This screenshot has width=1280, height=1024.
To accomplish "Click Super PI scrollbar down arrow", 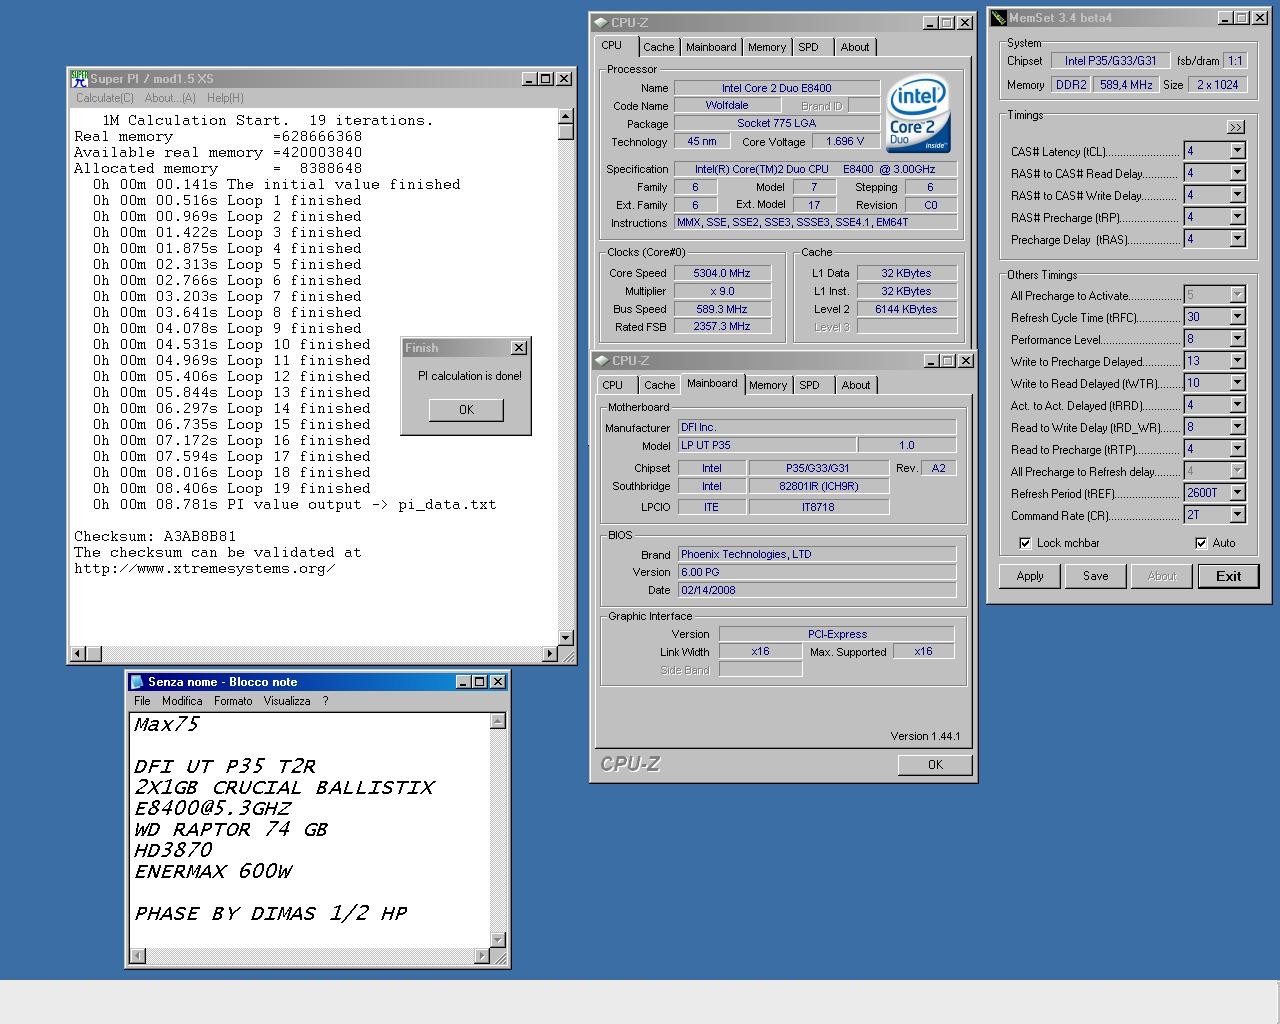I will [x=566, y=637].
